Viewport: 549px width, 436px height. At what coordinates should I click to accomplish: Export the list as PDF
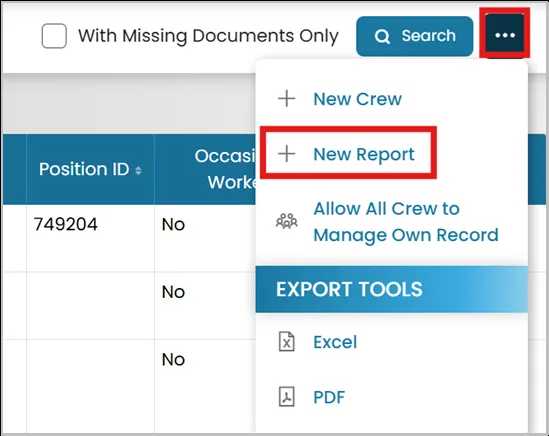point(329,397)
